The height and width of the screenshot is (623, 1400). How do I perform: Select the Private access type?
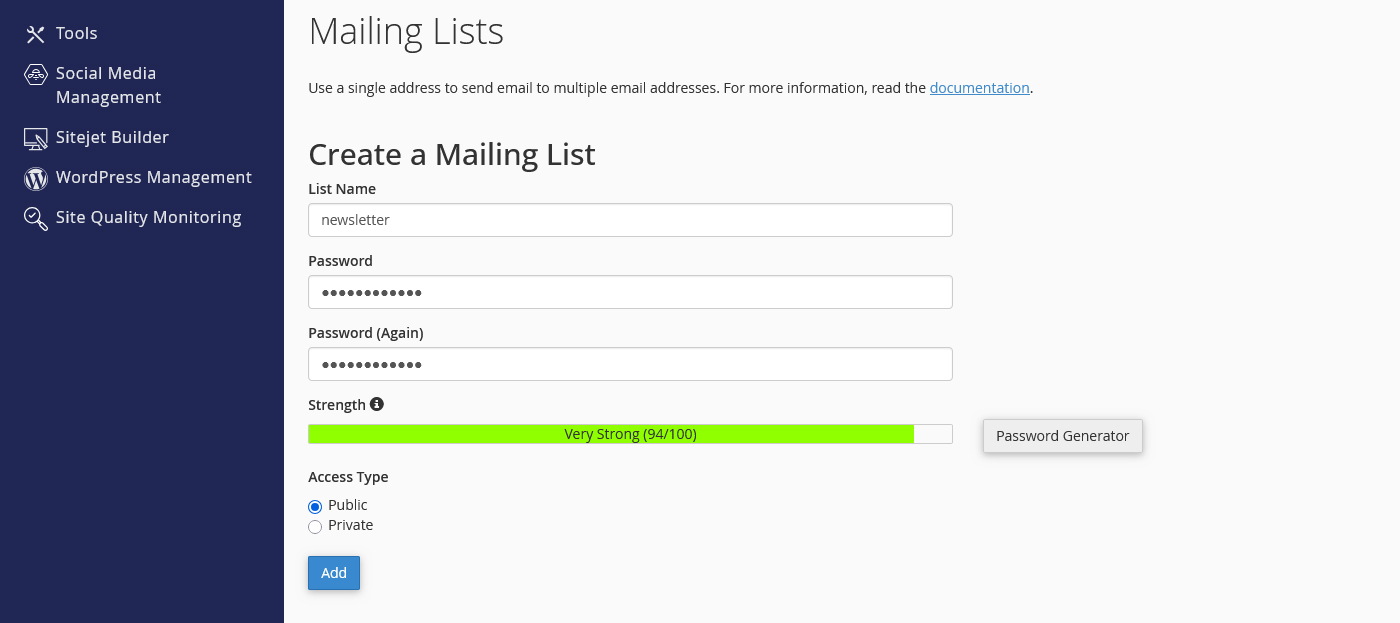click(315, 526)
